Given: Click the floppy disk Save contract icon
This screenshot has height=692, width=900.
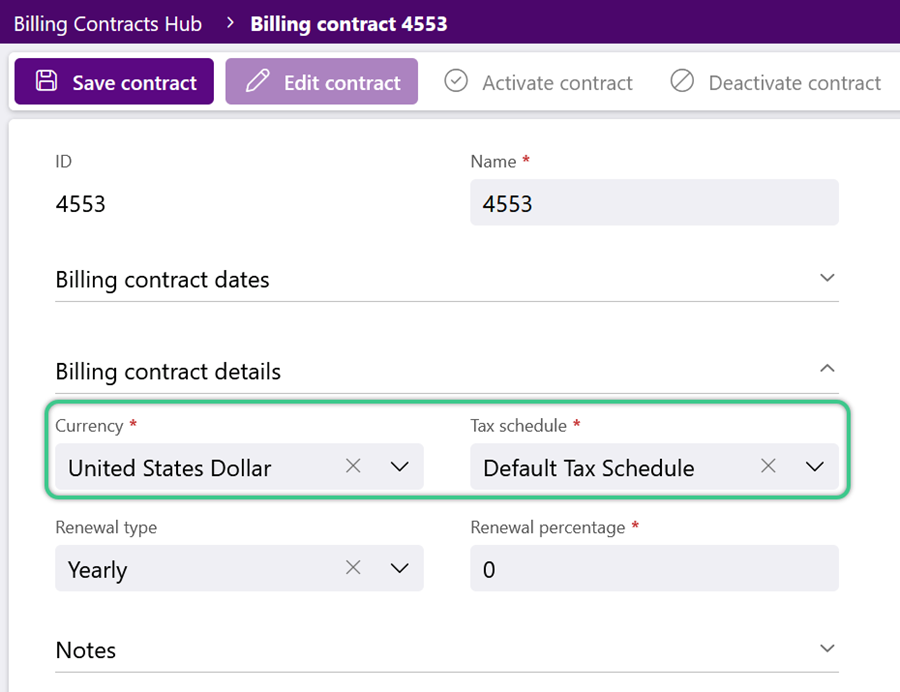Looking at the screenshot, I should [46, 81].
